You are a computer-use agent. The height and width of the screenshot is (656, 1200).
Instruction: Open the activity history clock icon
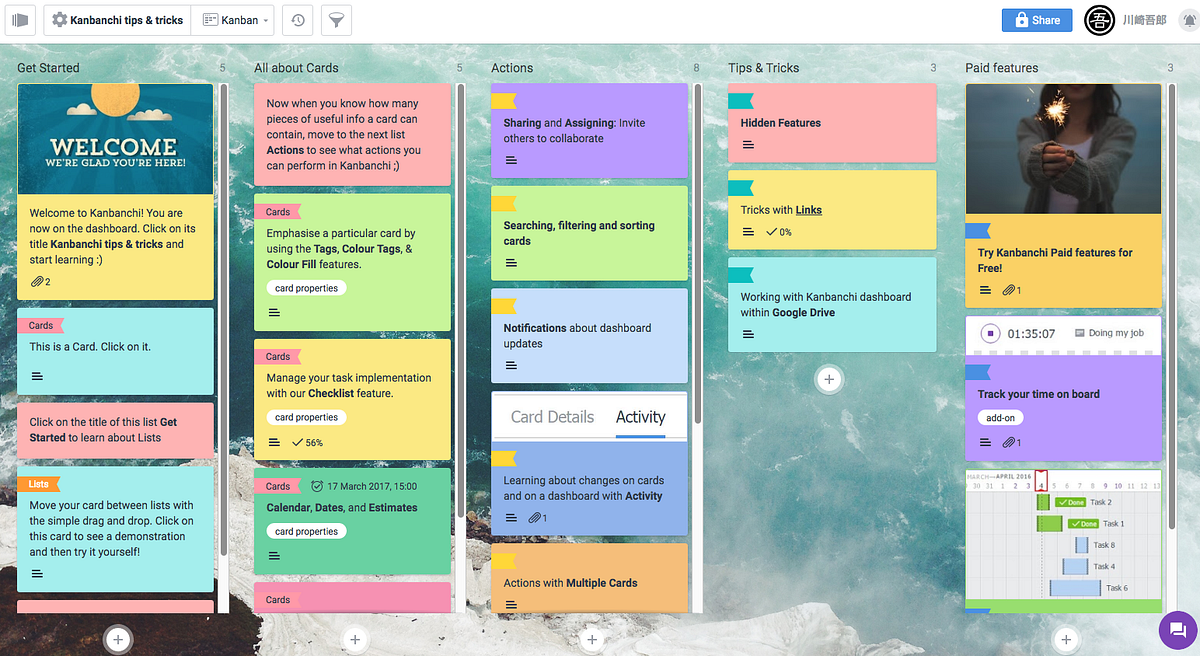(x=298, y=20)
